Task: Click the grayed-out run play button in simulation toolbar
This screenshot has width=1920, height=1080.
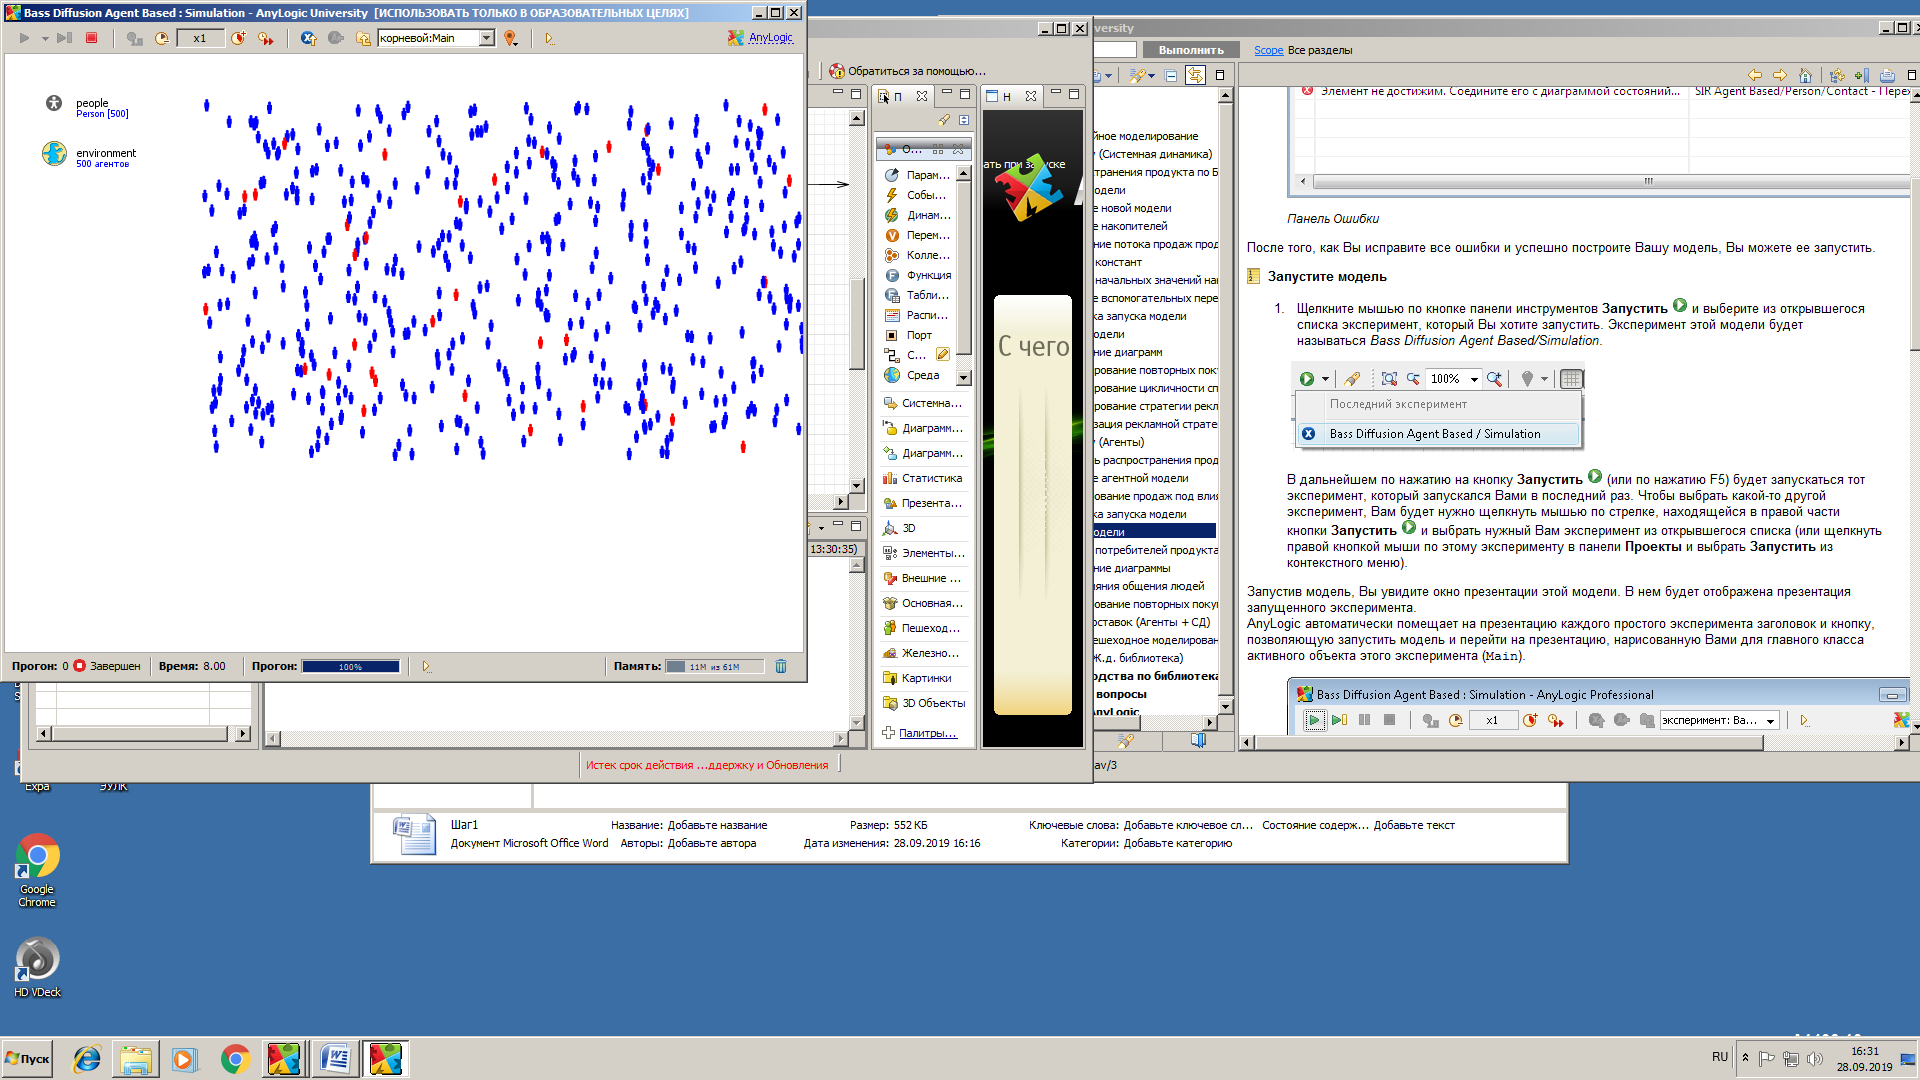Action: tap(24, 38)
